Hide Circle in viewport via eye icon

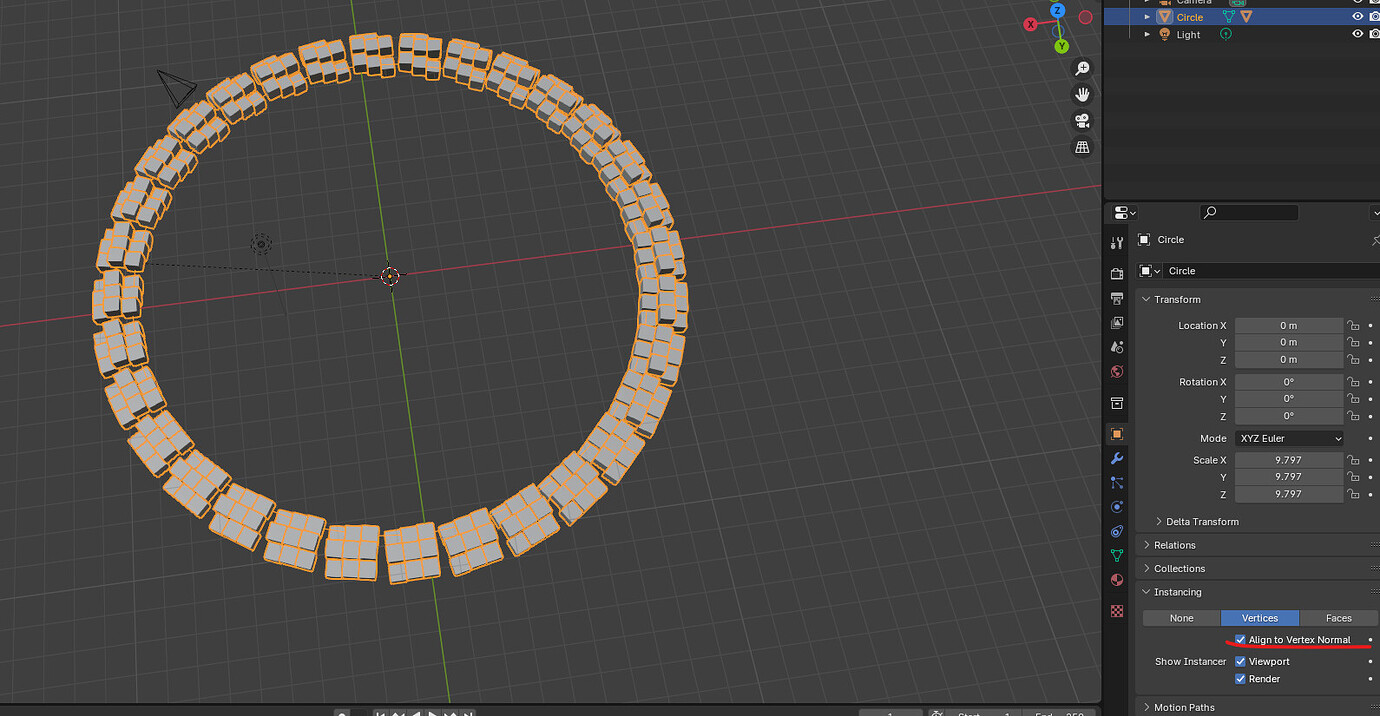click(x=1357, y=17)
